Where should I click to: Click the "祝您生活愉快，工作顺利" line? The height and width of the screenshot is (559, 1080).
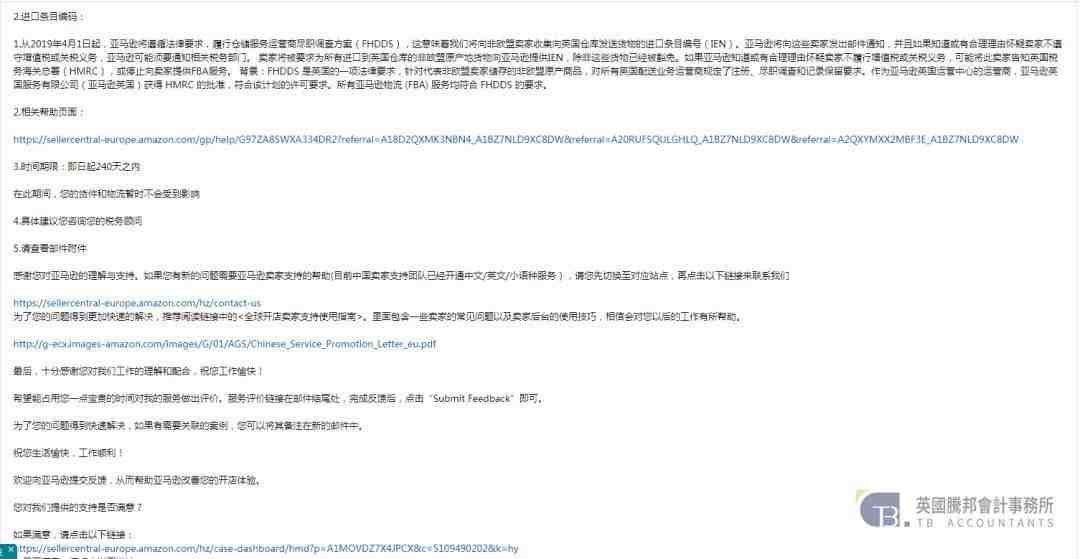coord(69,453)
